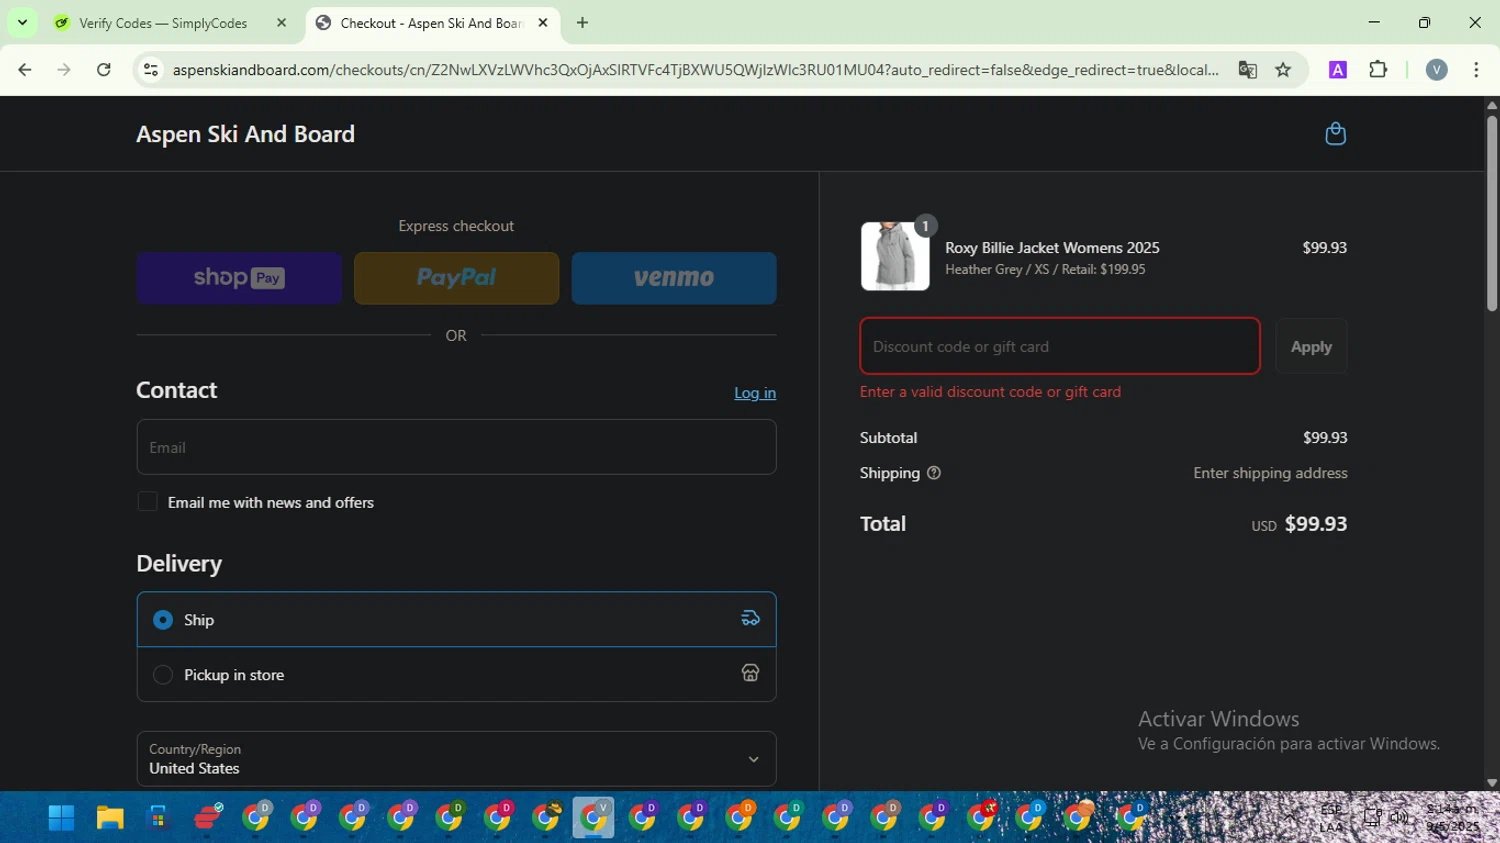Click the page vertical scrollbar thumb
Image resolution: width=1500 pixels, height=843 pixels.
coord(1491,213)
